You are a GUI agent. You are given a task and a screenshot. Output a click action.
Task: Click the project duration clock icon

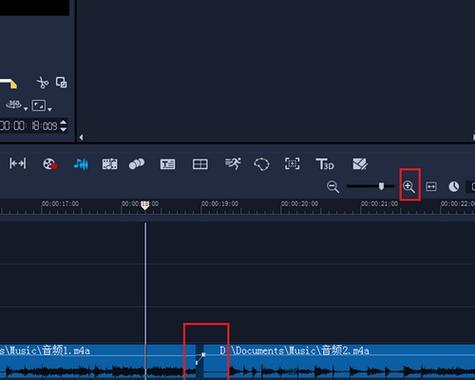click(454, 186)
